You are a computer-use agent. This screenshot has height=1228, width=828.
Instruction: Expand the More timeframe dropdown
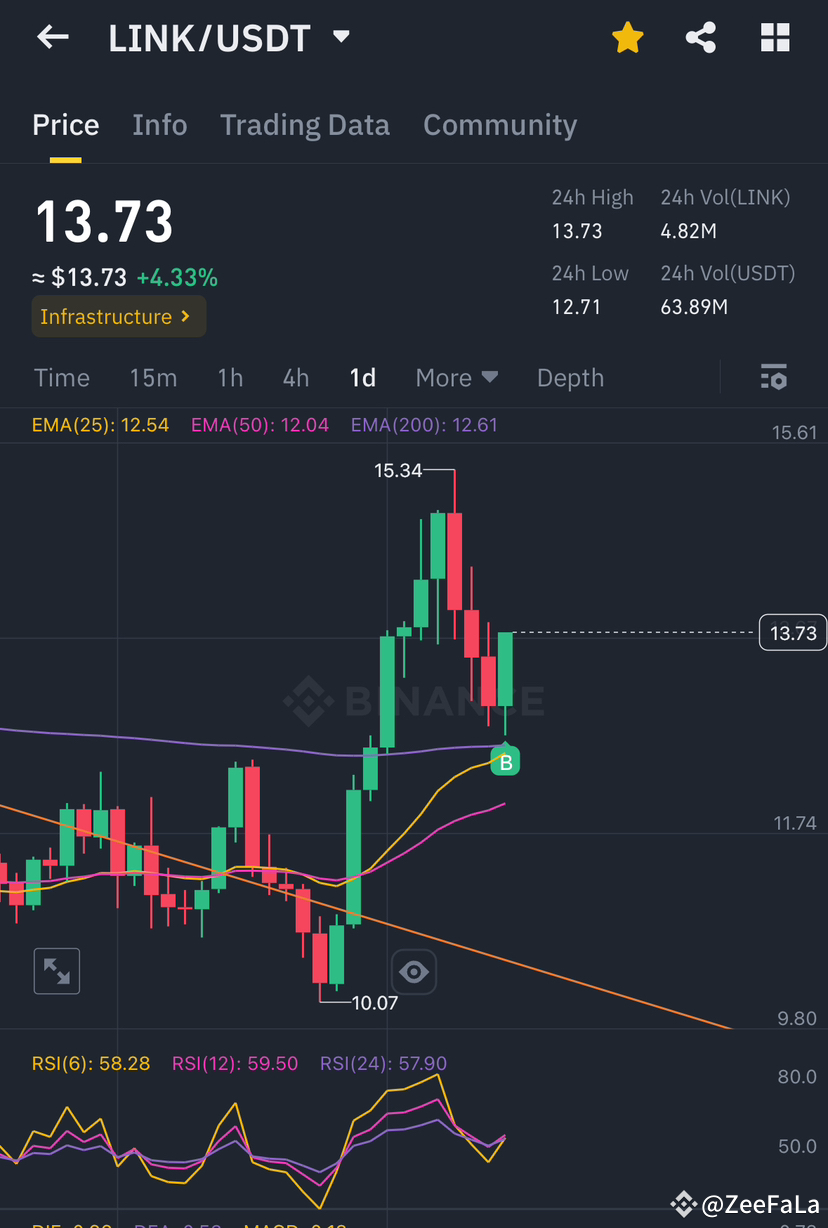(x=456, y=378)
